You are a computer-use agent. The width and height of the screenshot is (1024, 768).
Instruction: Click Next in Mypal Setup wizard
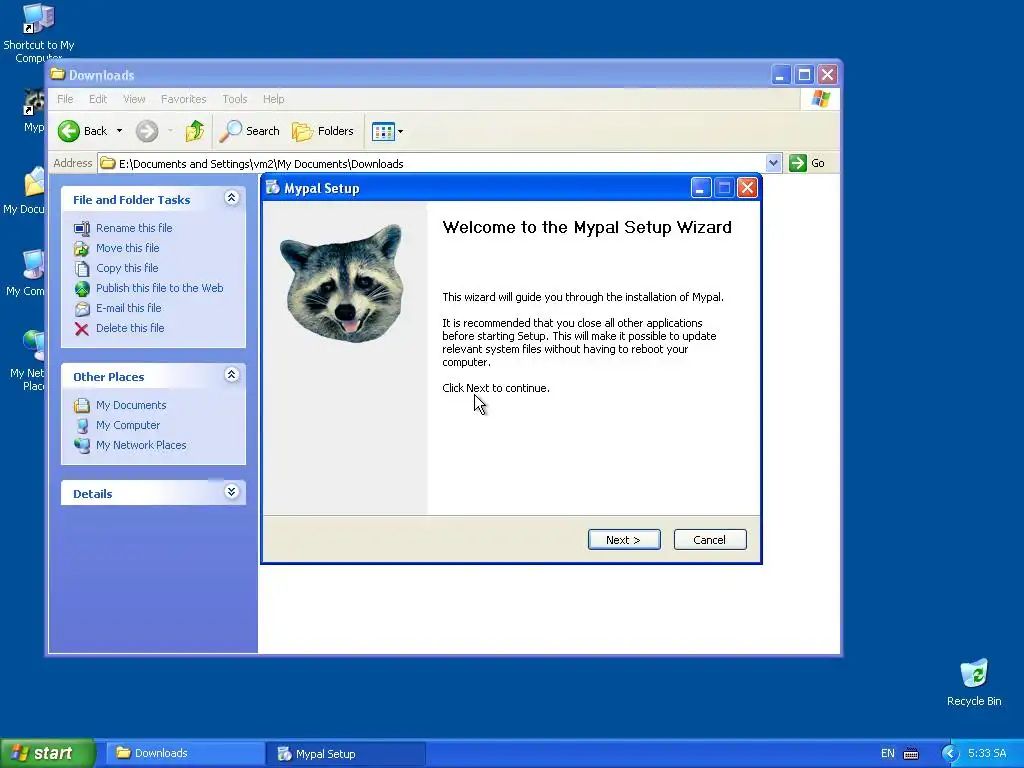(x=624, y=539)
